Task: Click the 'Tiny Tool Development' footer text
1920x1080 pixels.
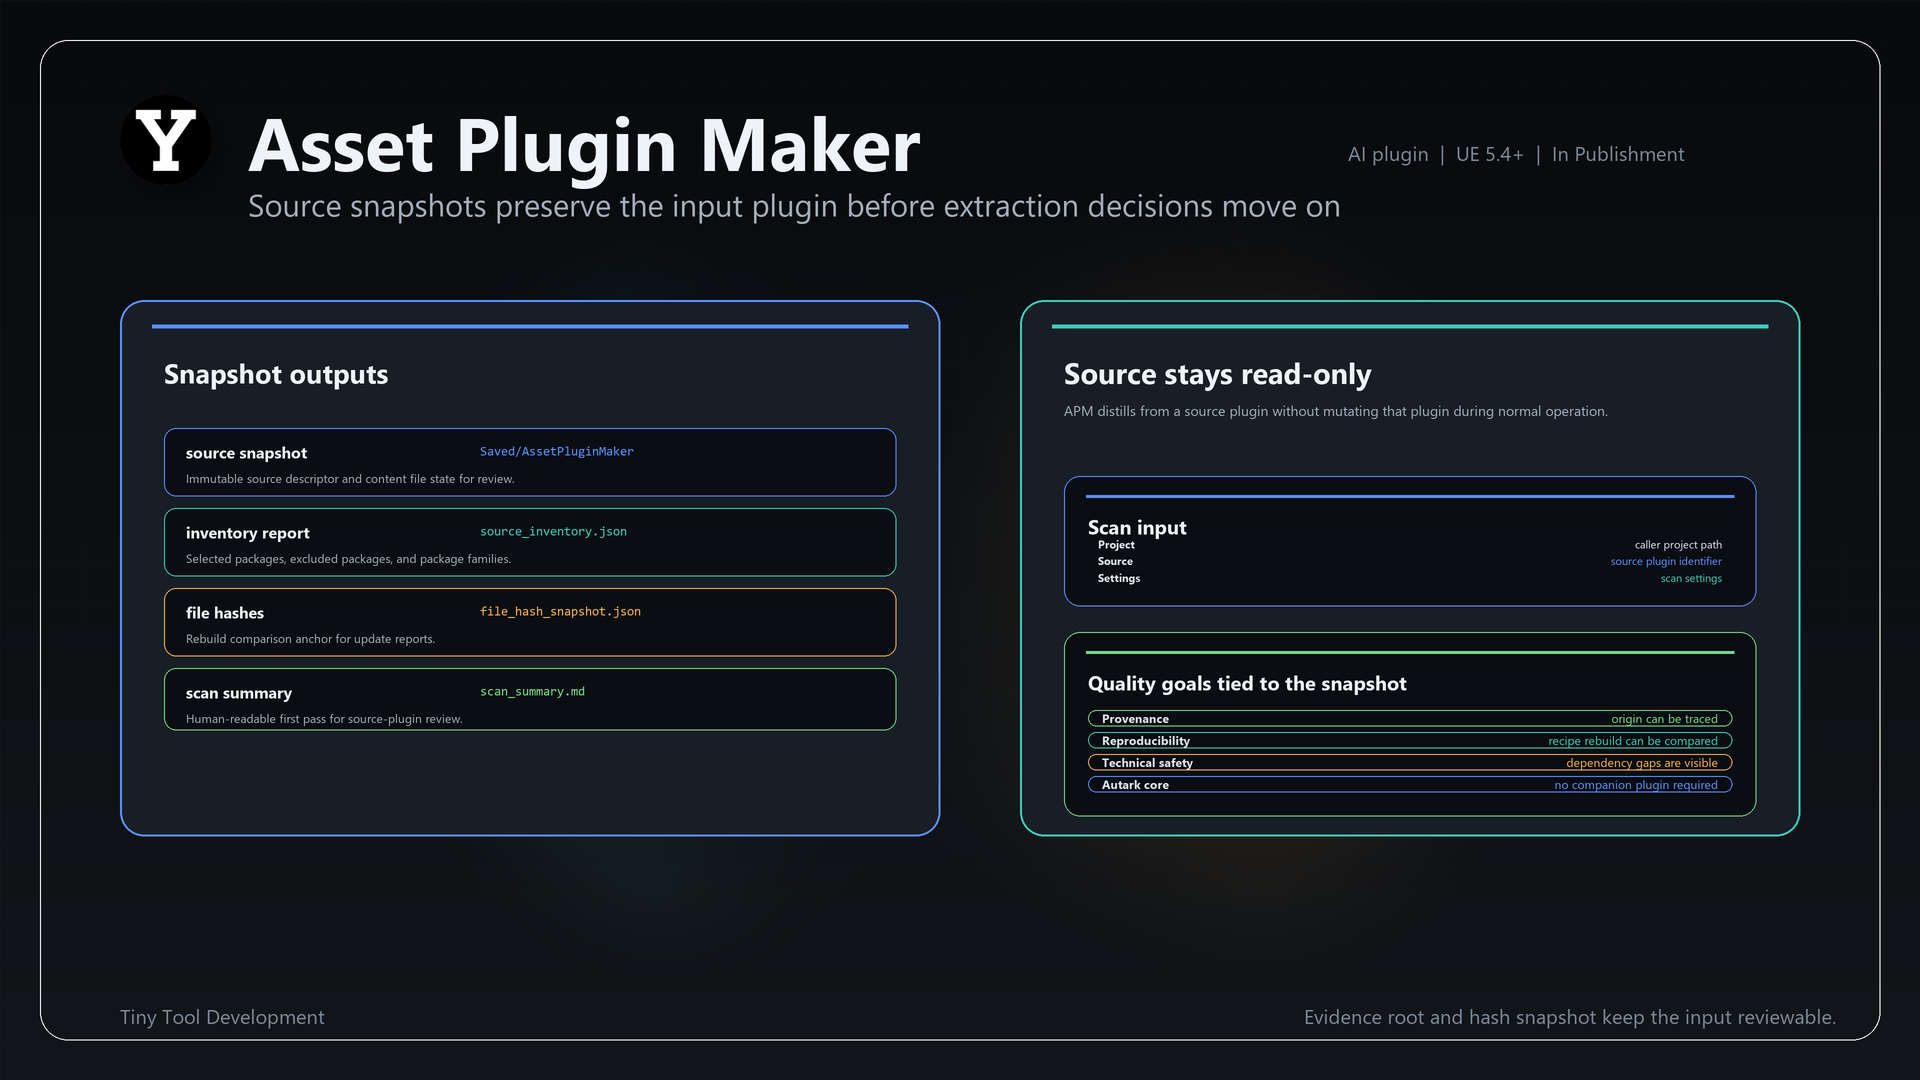Action: pyautogui.click(x=222, y=1017)
